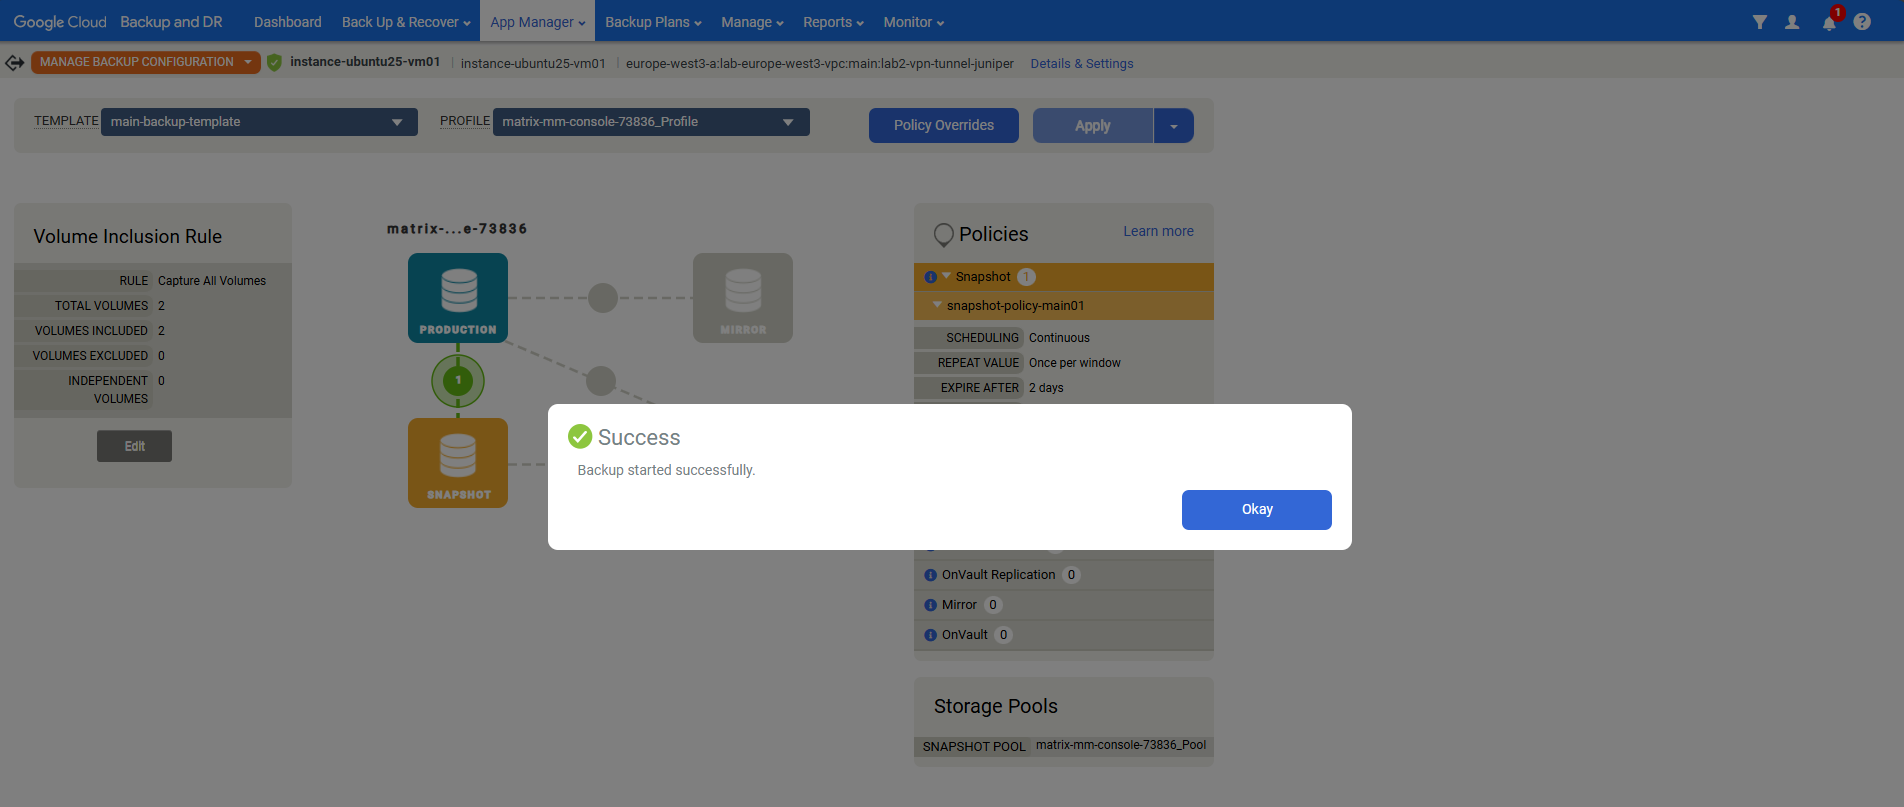
Task: Click the Policy Overrides button
Action: coord(944,126)
